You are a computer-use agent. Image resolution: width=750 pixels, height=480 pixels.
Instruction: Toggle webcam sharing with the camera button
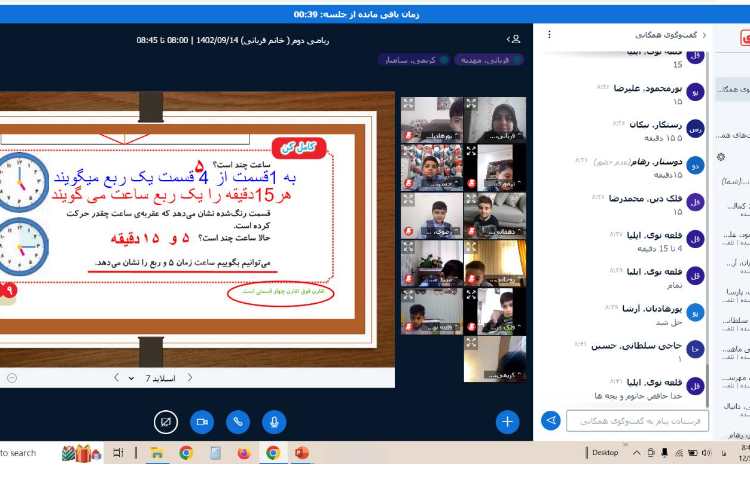(202, 422)
